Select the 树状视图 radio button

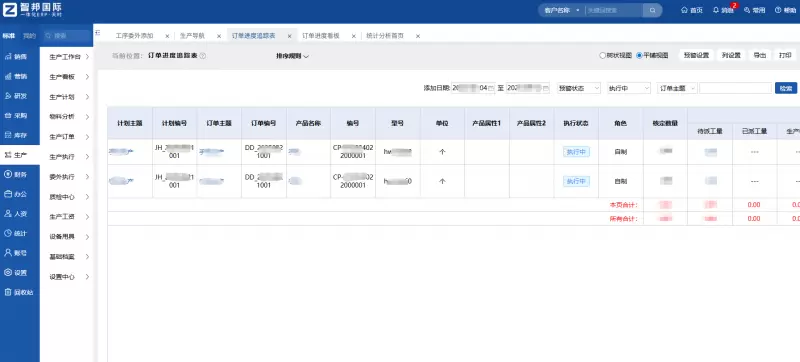pos(603,56)
